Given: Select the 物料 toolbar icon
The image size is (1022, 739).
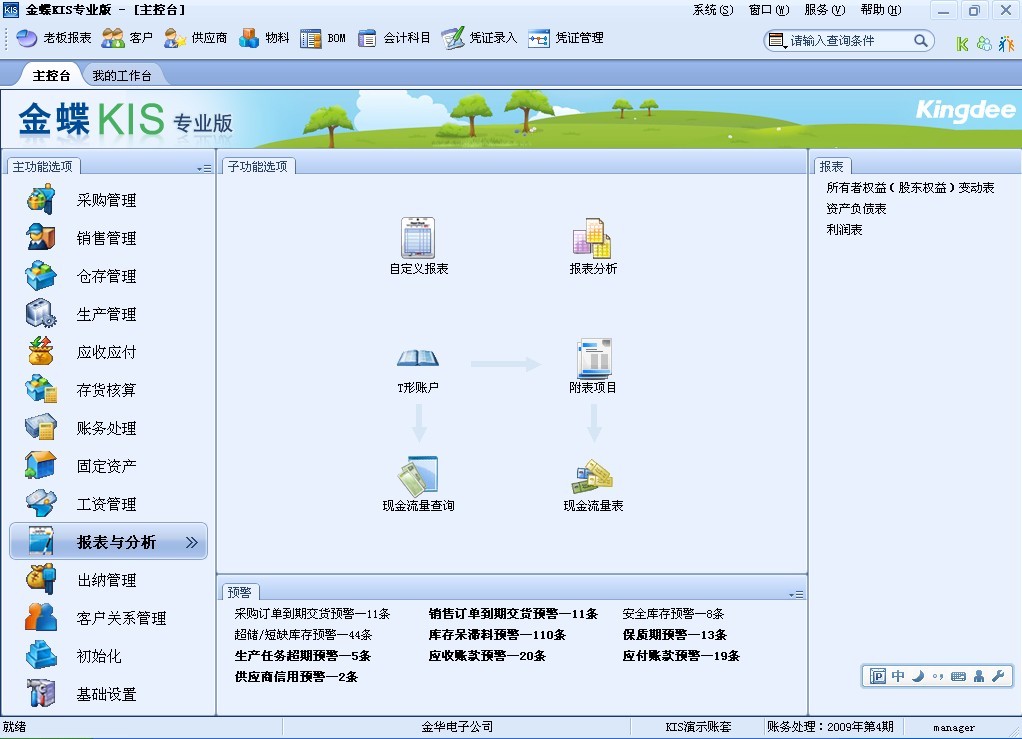Looking at the screenshot, I should (x=264, y=38).
